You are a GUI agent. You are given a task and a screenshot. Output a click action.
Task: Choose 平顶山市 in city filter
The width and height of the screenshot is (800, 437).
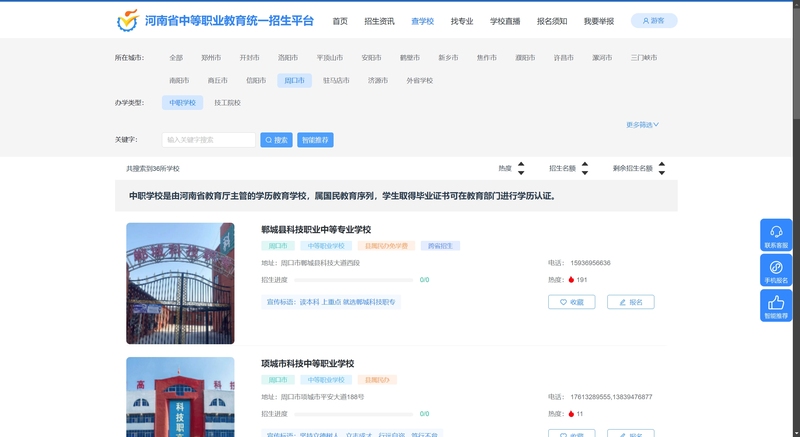pos(330,58)
